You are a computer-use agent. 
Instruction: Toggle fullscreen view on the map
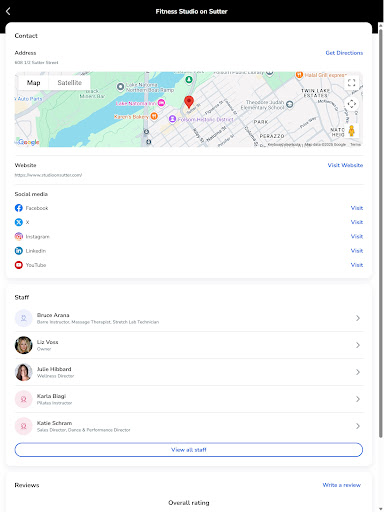351,83
